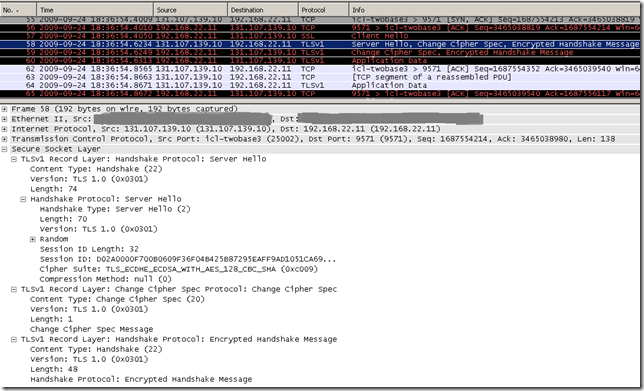This screenshot has height=391, width=644.
Task: Expand the Random field
Action: (x=33, y=239)
